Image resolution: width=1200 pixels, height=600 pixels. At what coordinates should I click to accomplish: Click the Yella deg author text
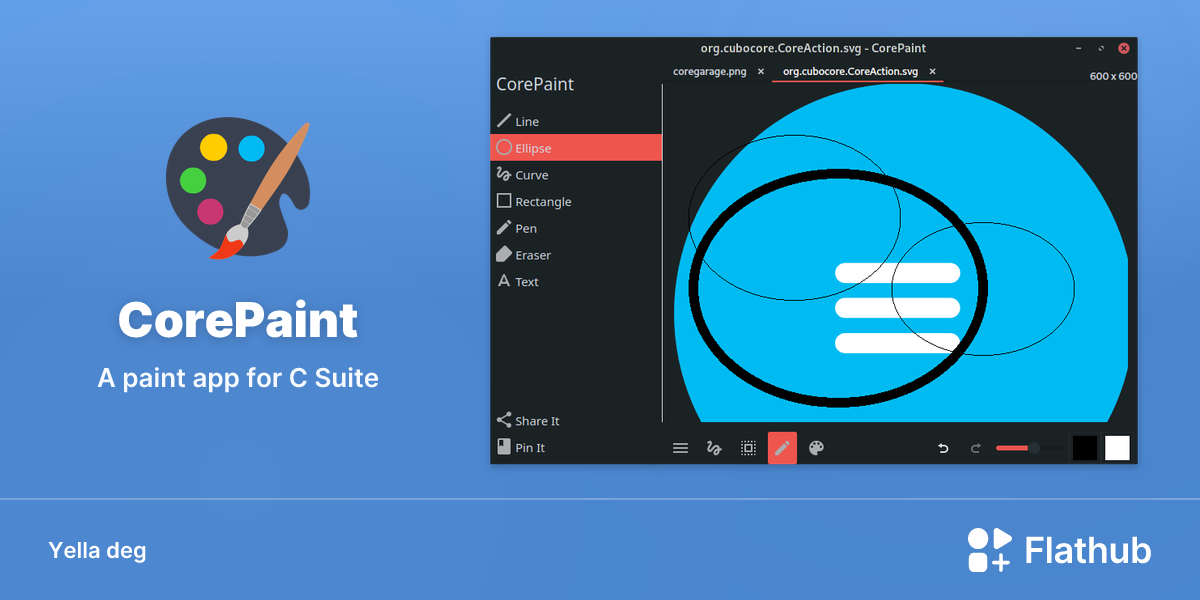point(97,550)
